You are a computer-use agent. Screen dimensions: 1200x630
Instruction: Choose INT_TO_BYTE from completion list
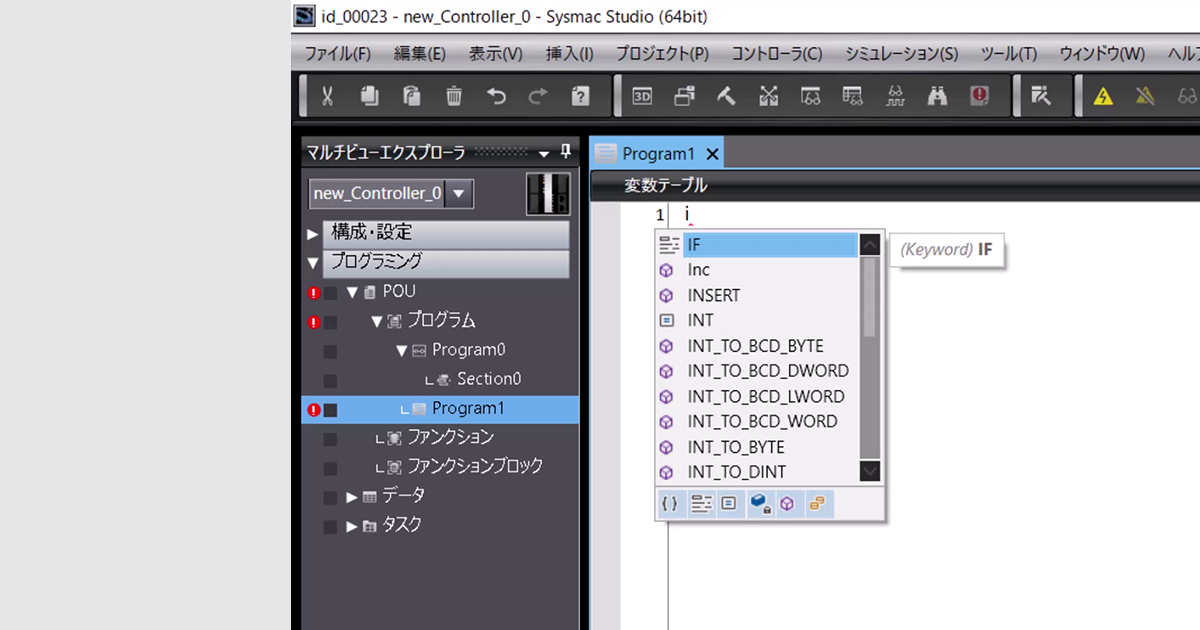(757, 447)
